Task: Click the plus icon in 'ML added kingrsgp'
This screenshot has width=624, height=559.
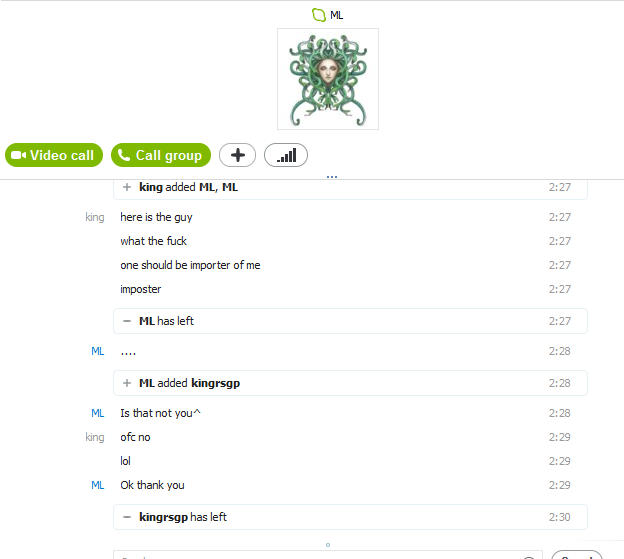Action: click(127, 383)
